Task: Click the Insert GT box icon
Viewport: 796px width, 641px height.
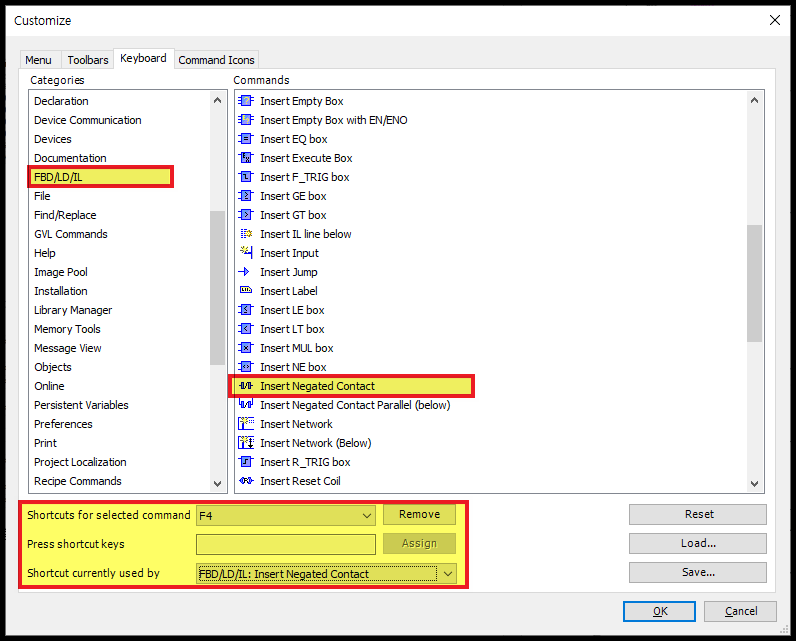Action: click(x=246, y=215)
